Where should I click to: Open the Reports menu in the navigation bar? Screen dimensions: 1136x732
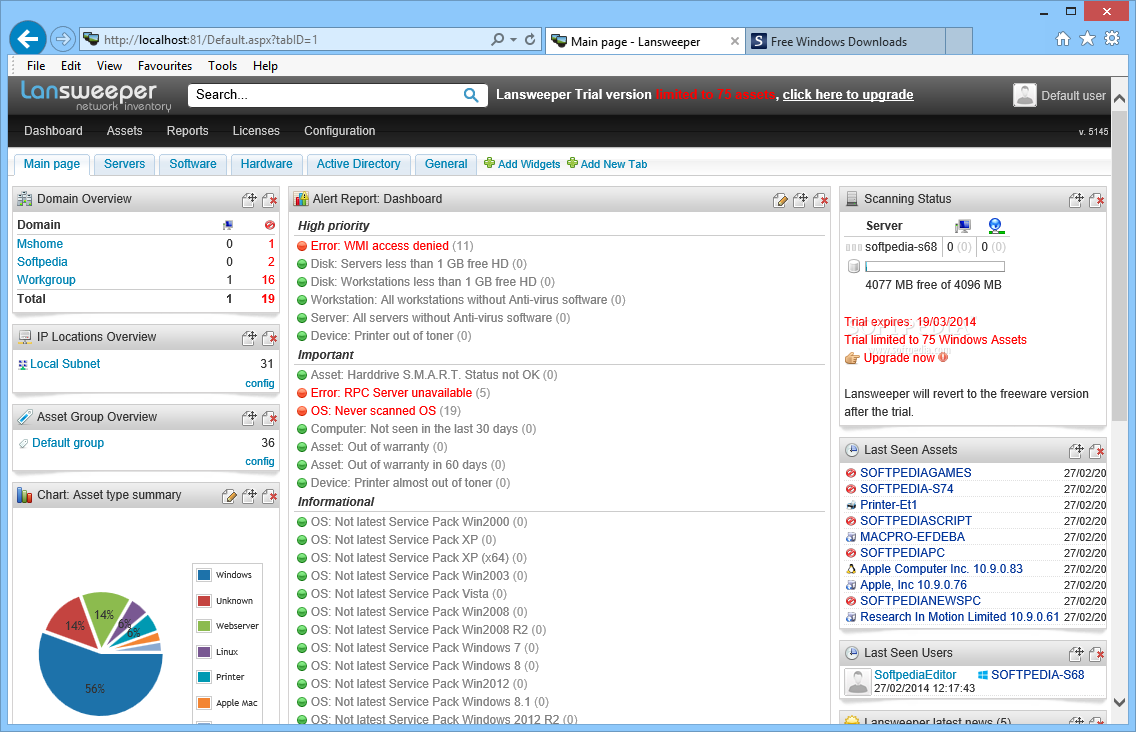point(187,131)
